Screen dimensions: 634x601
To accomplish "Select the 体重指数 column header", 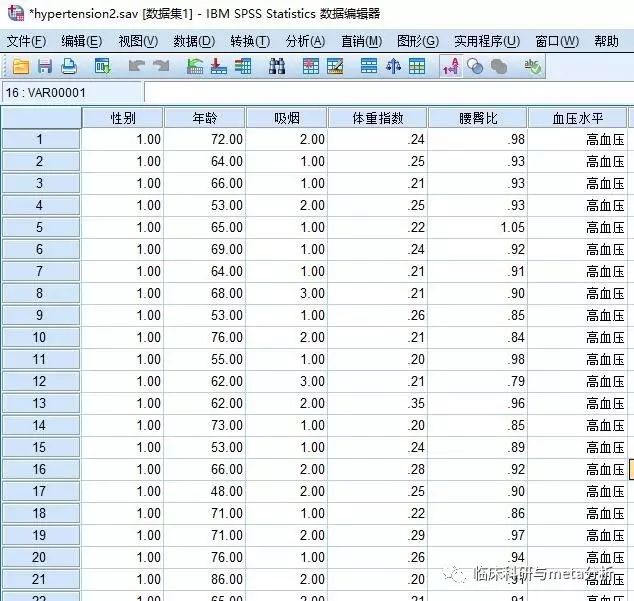I will tap(378, 118).
